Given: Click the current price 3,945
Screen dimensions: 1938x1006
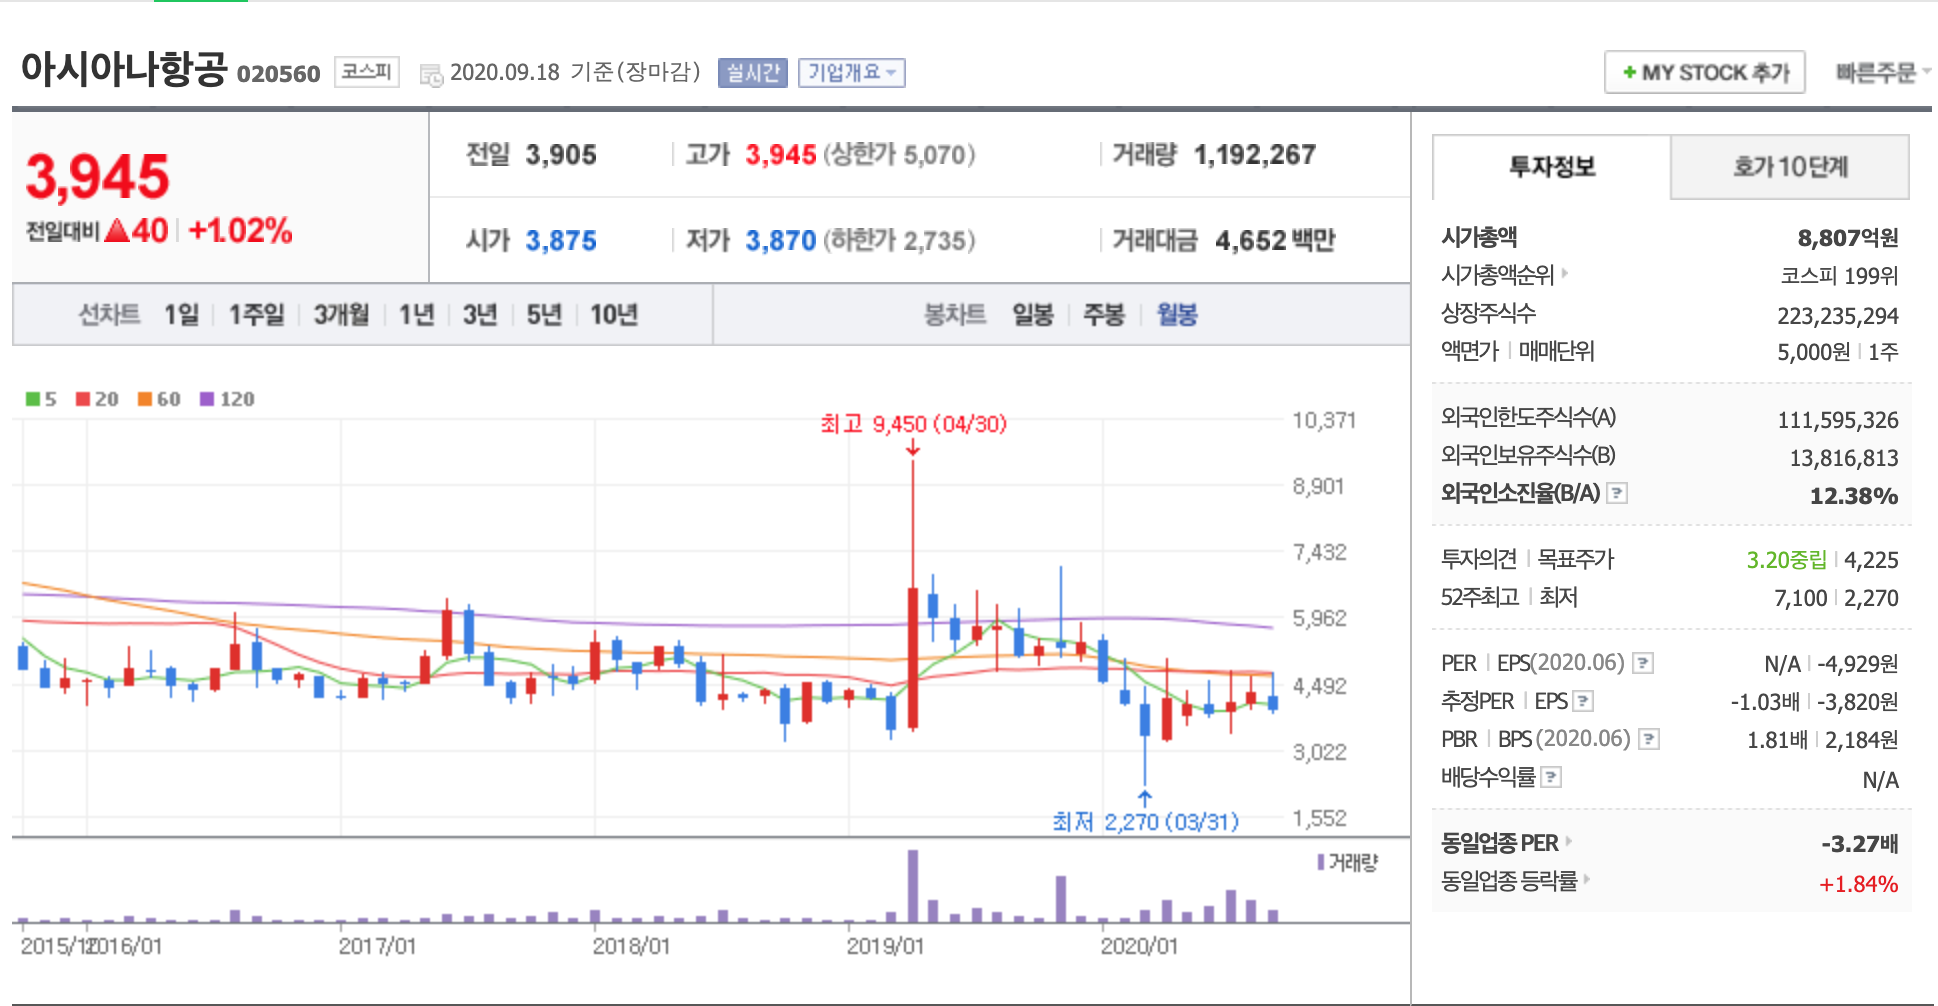Looking at the screenshot, I should [x=97, y=177].
